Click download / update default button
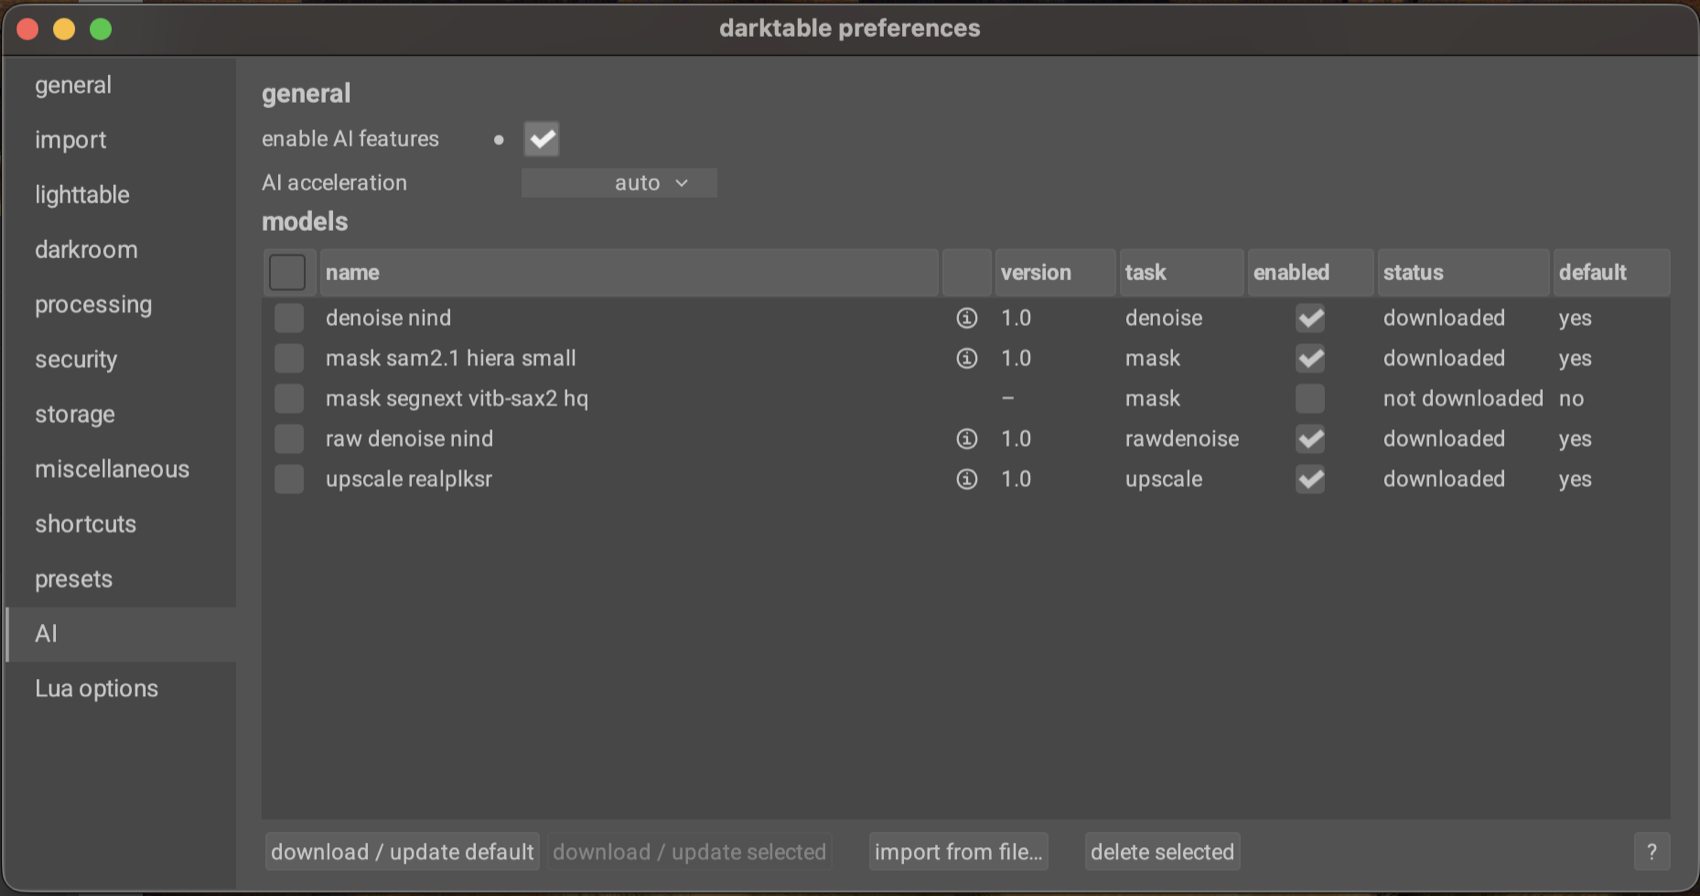Viewport: 1700px width, 896px height. pos(402,852)
